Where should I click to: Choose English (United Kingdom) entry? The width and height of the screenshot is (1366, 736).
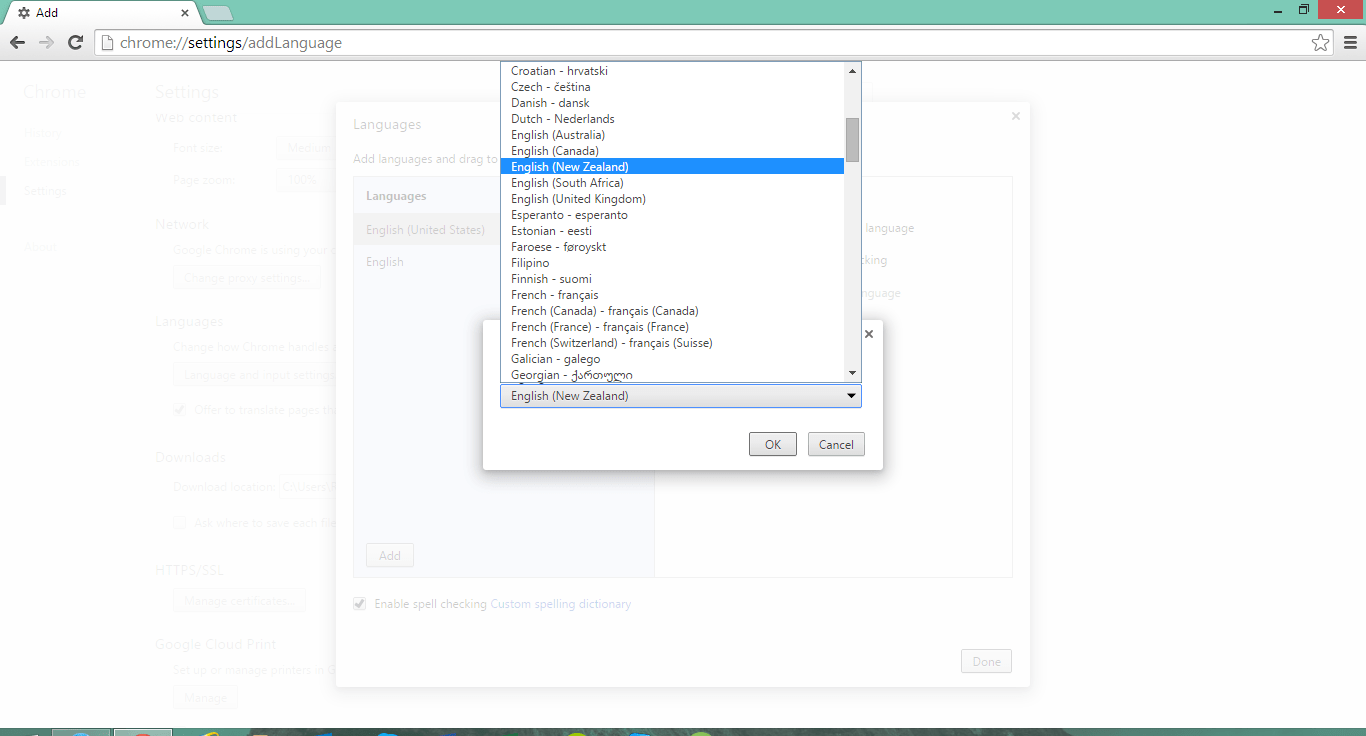coord(672,199)
